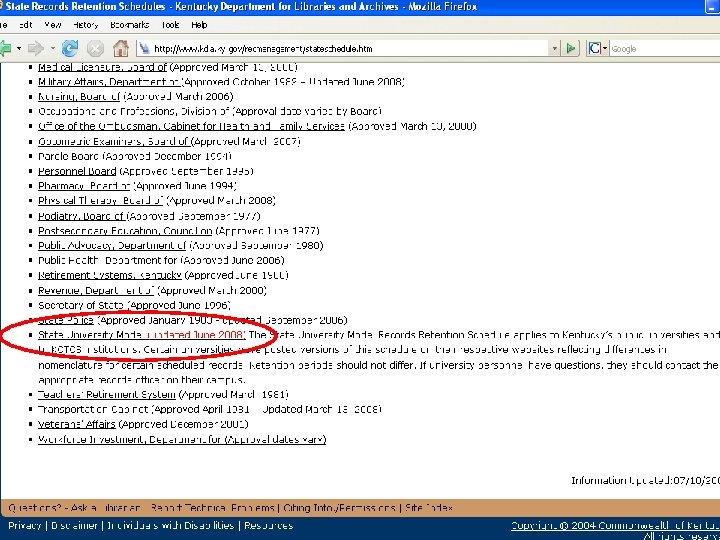Click Site Index footer link
The image size is (720, 540).
click(x=429, y=508)
